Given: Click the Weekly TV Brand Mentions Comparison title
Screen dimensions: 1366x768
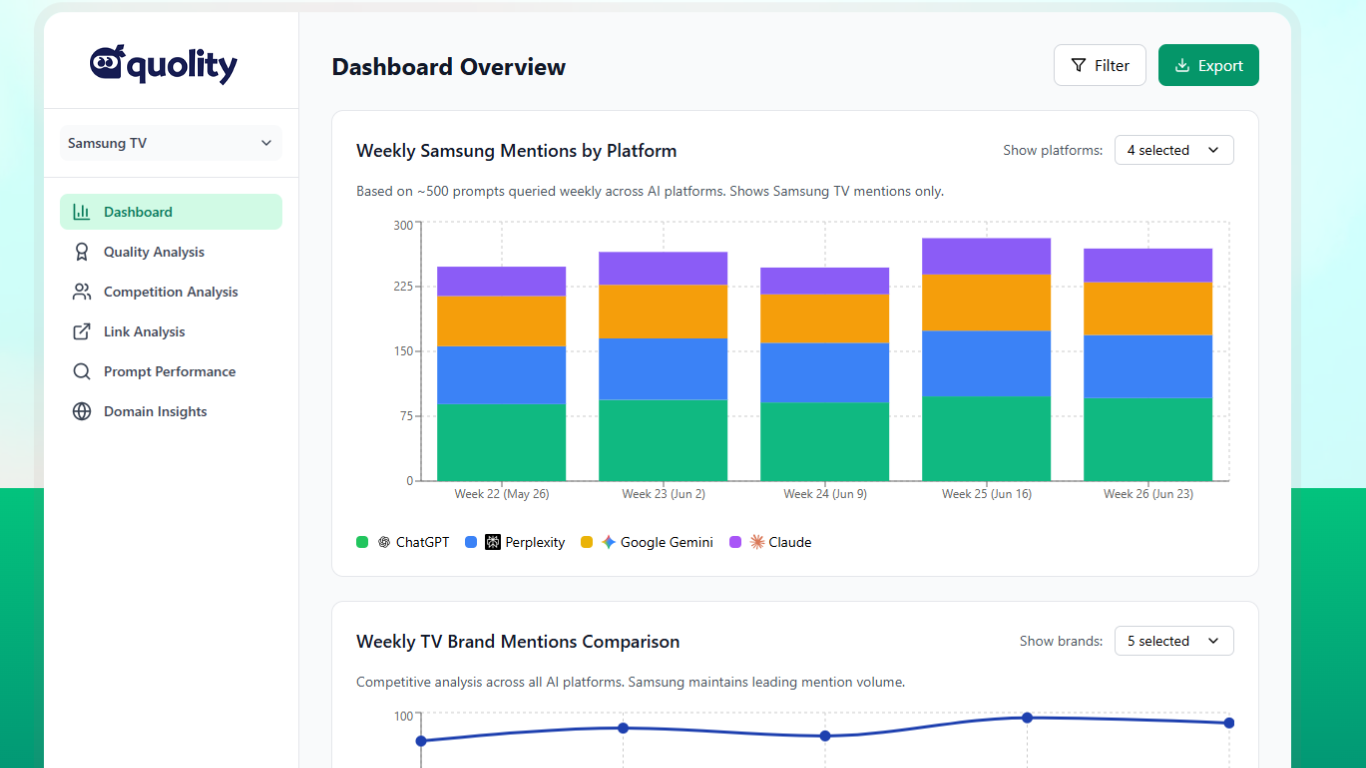Looking at the screenshot, I should point(518,642).
